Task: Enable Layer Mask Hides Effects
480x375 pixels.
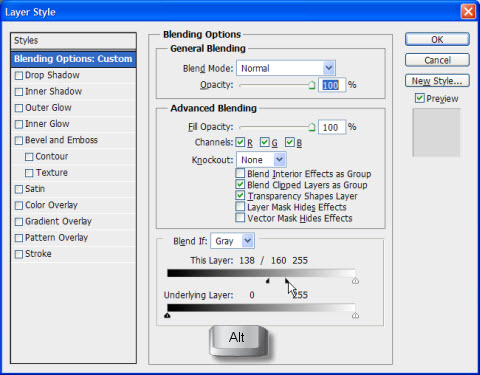Action: 240,206
